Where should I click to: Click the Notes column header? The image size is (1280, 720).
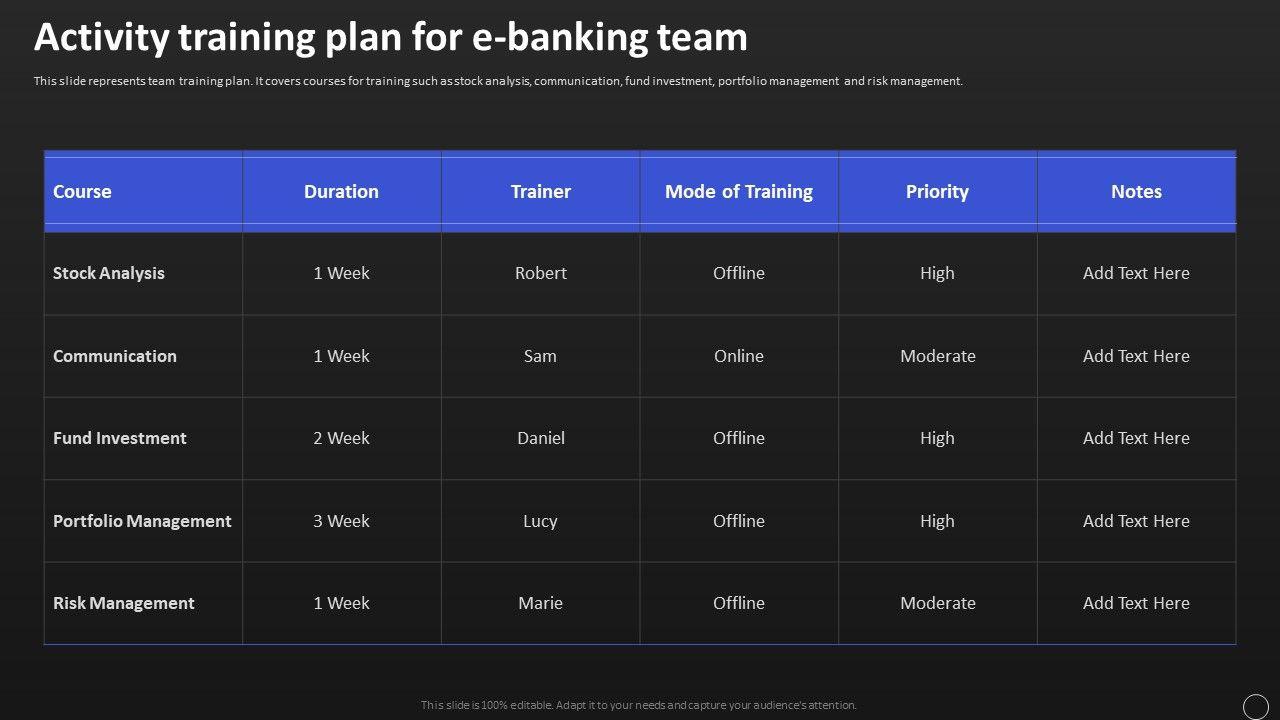1136,191
